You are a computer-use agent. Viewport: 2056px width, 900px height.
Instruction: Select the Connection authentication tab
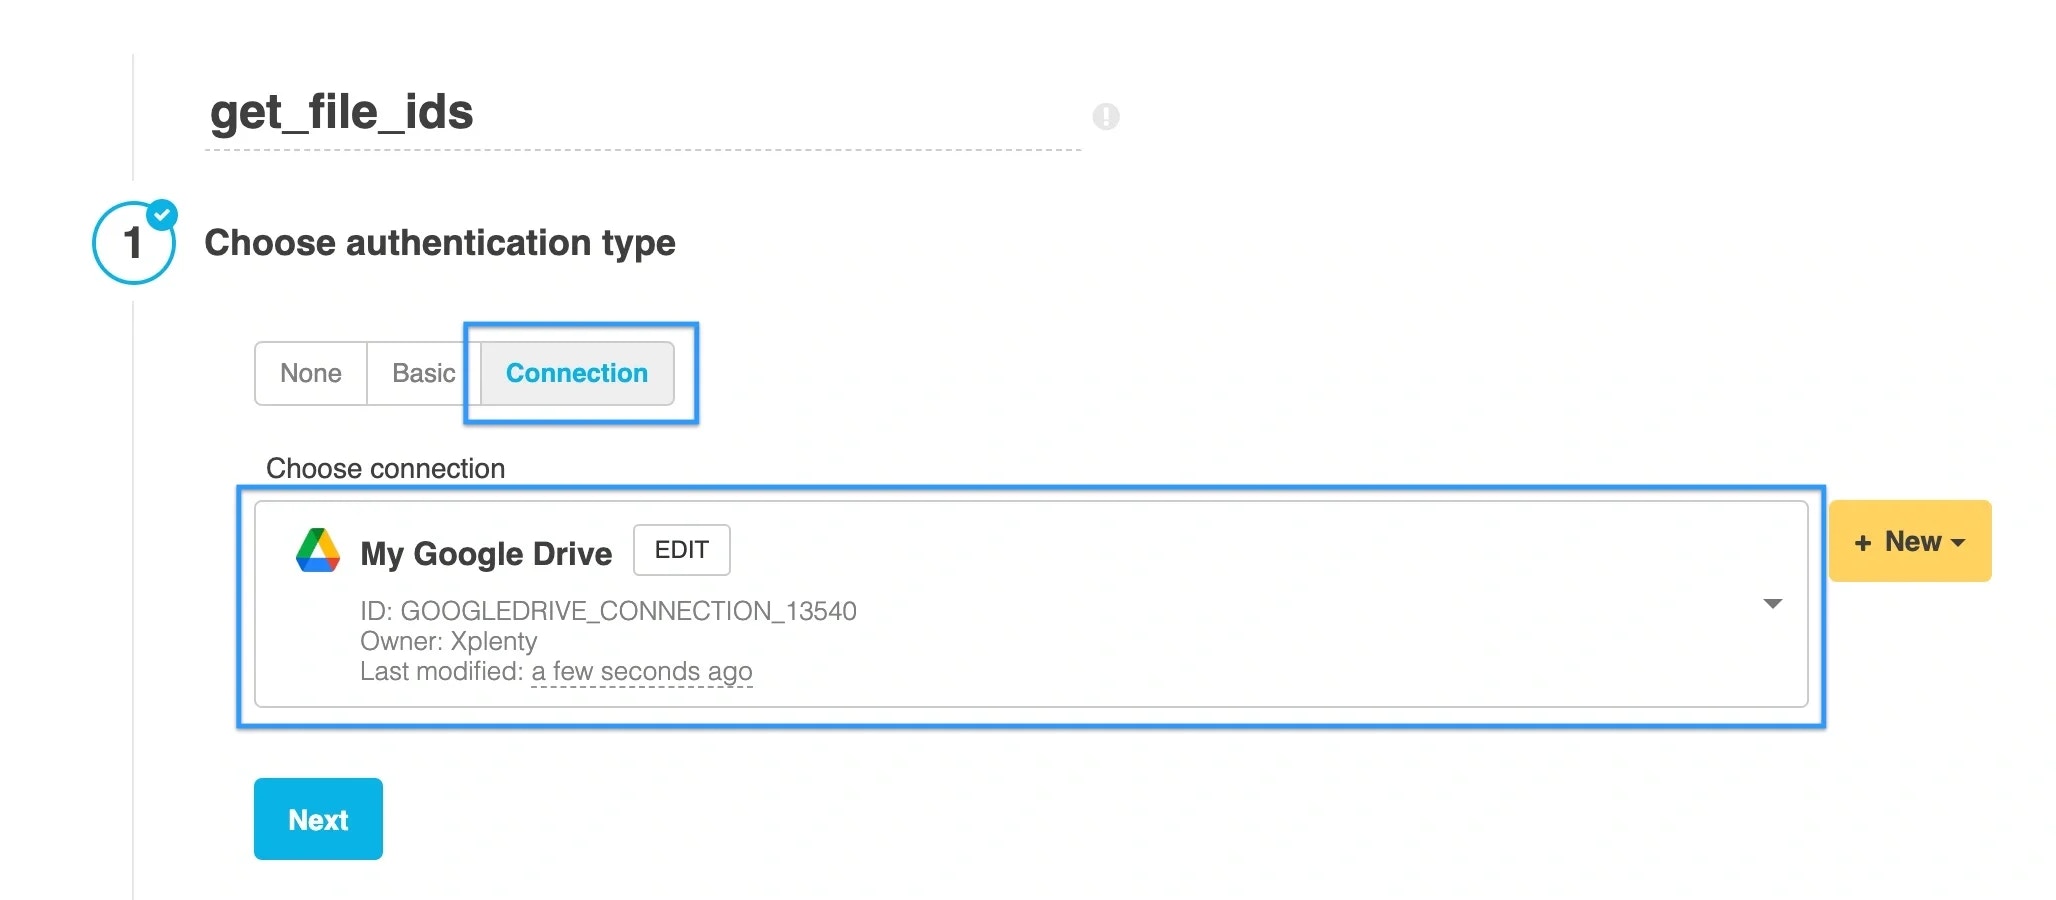[577, 373]
